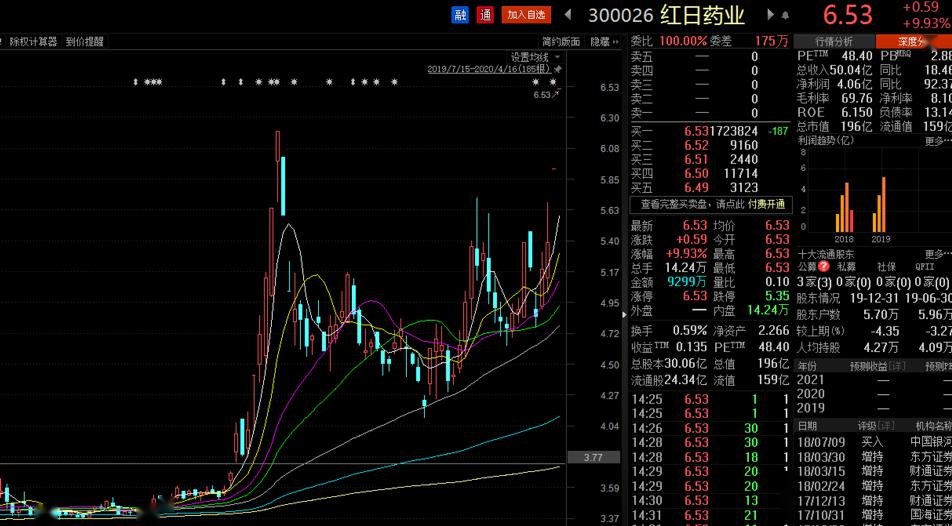Go to previous stock with left arrow

568,15
